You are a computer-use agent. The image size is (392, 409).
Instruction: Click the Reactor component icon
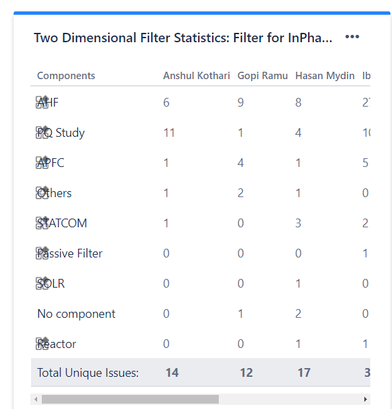42,344
